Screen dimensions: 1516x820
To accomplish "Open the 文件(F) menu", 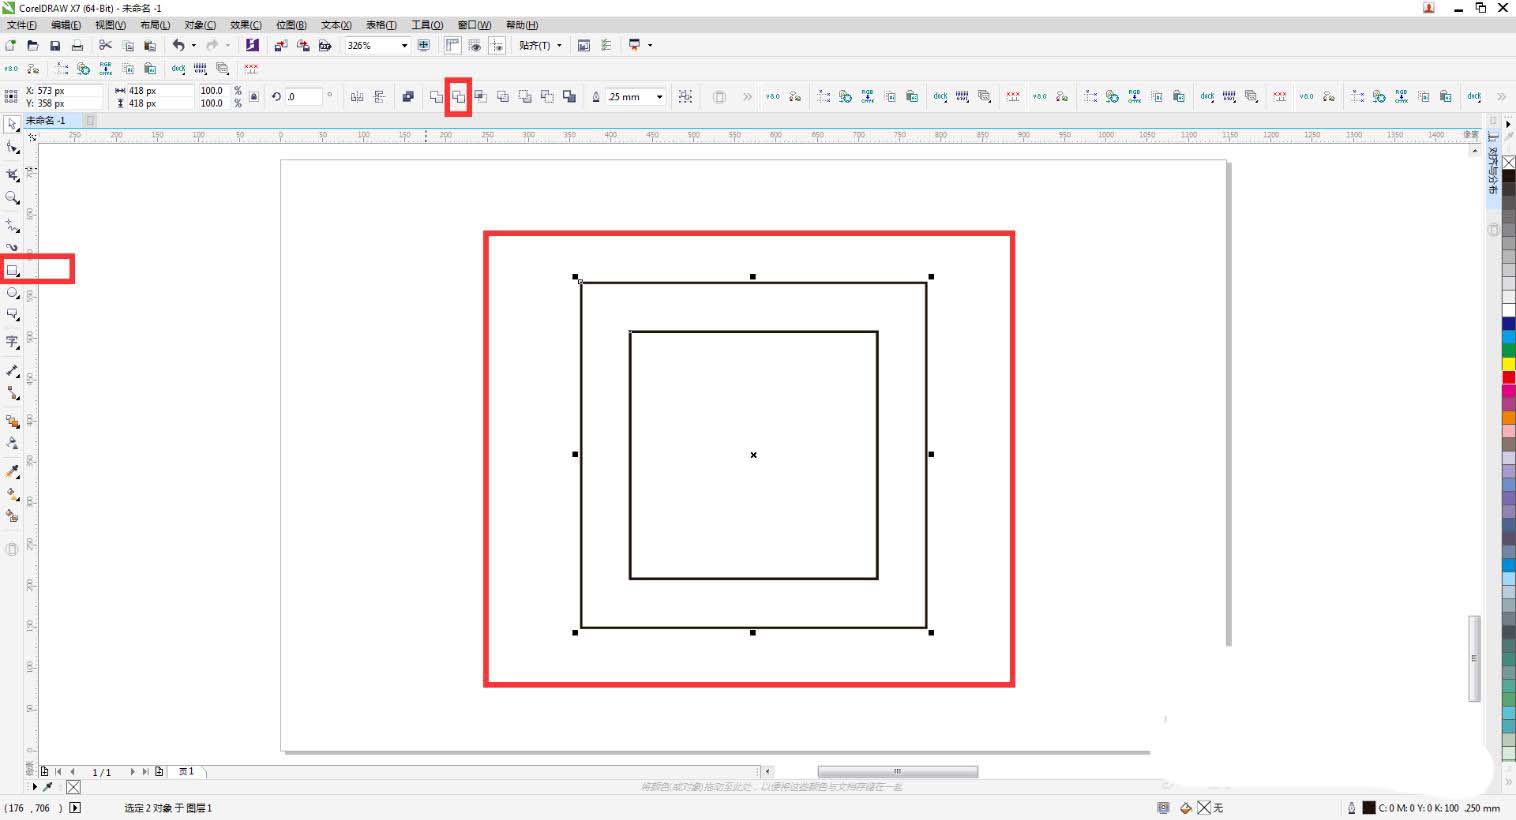I will point(22,25).
